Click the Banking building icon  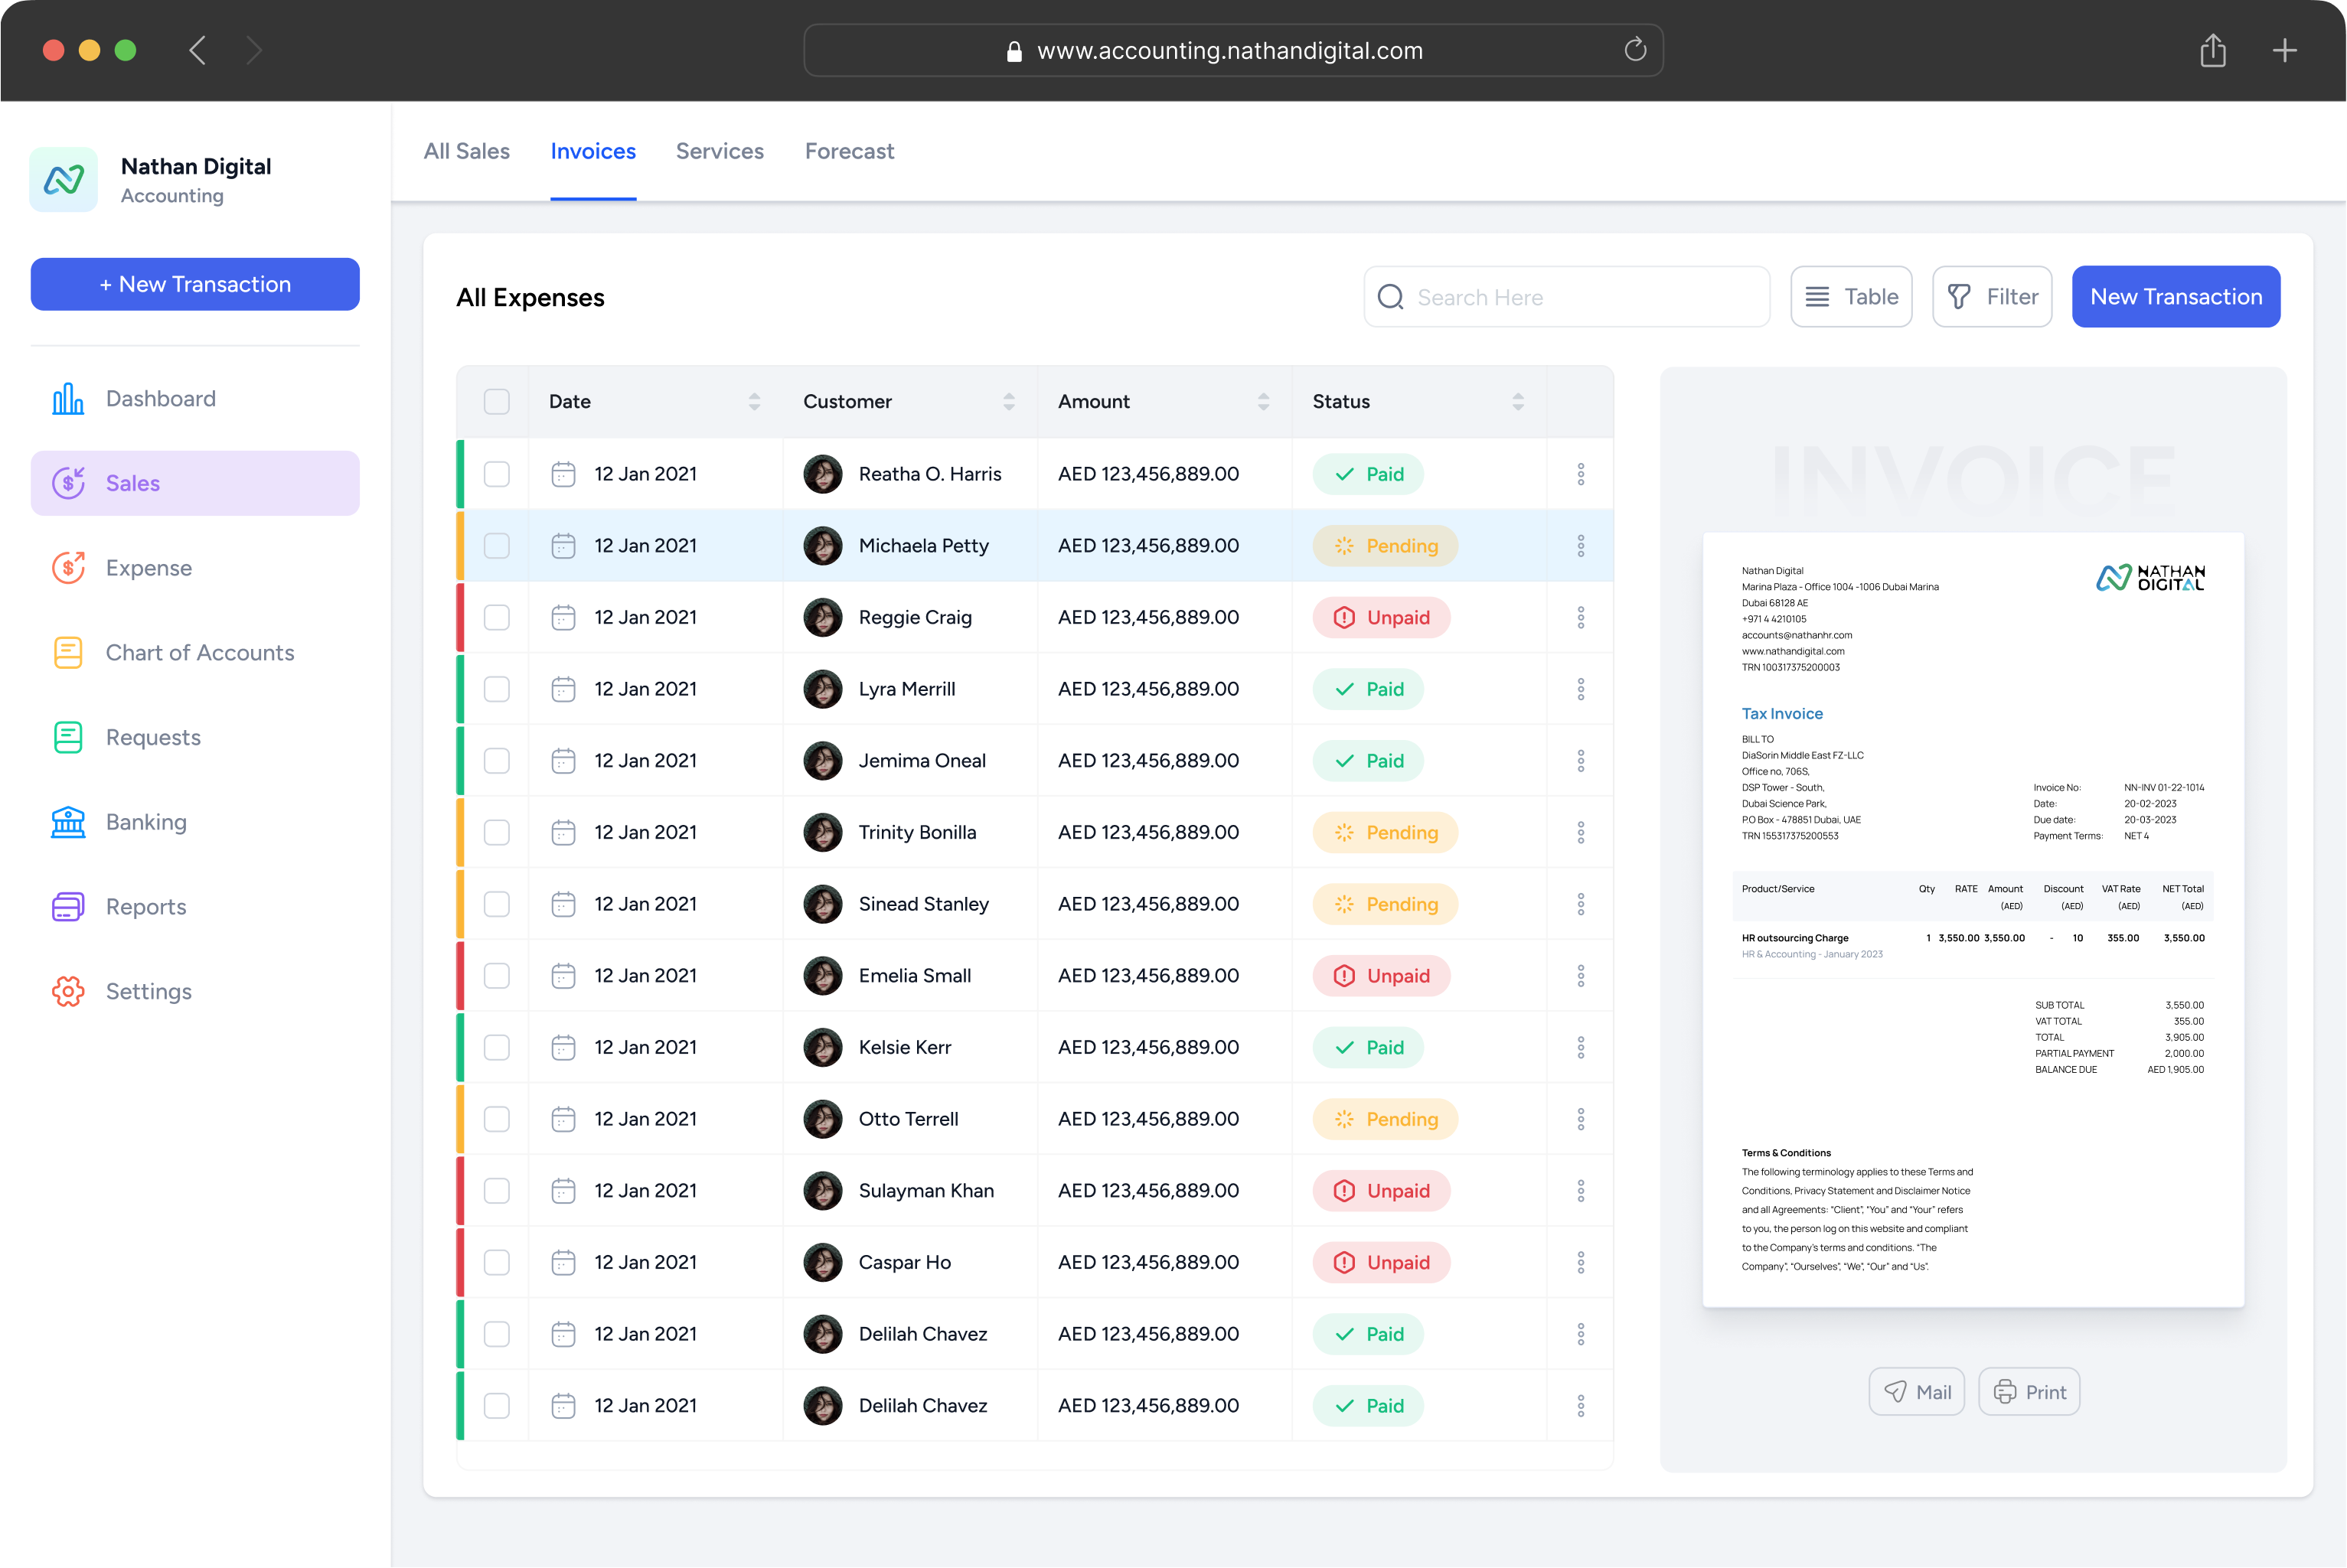tap(68, 822)
